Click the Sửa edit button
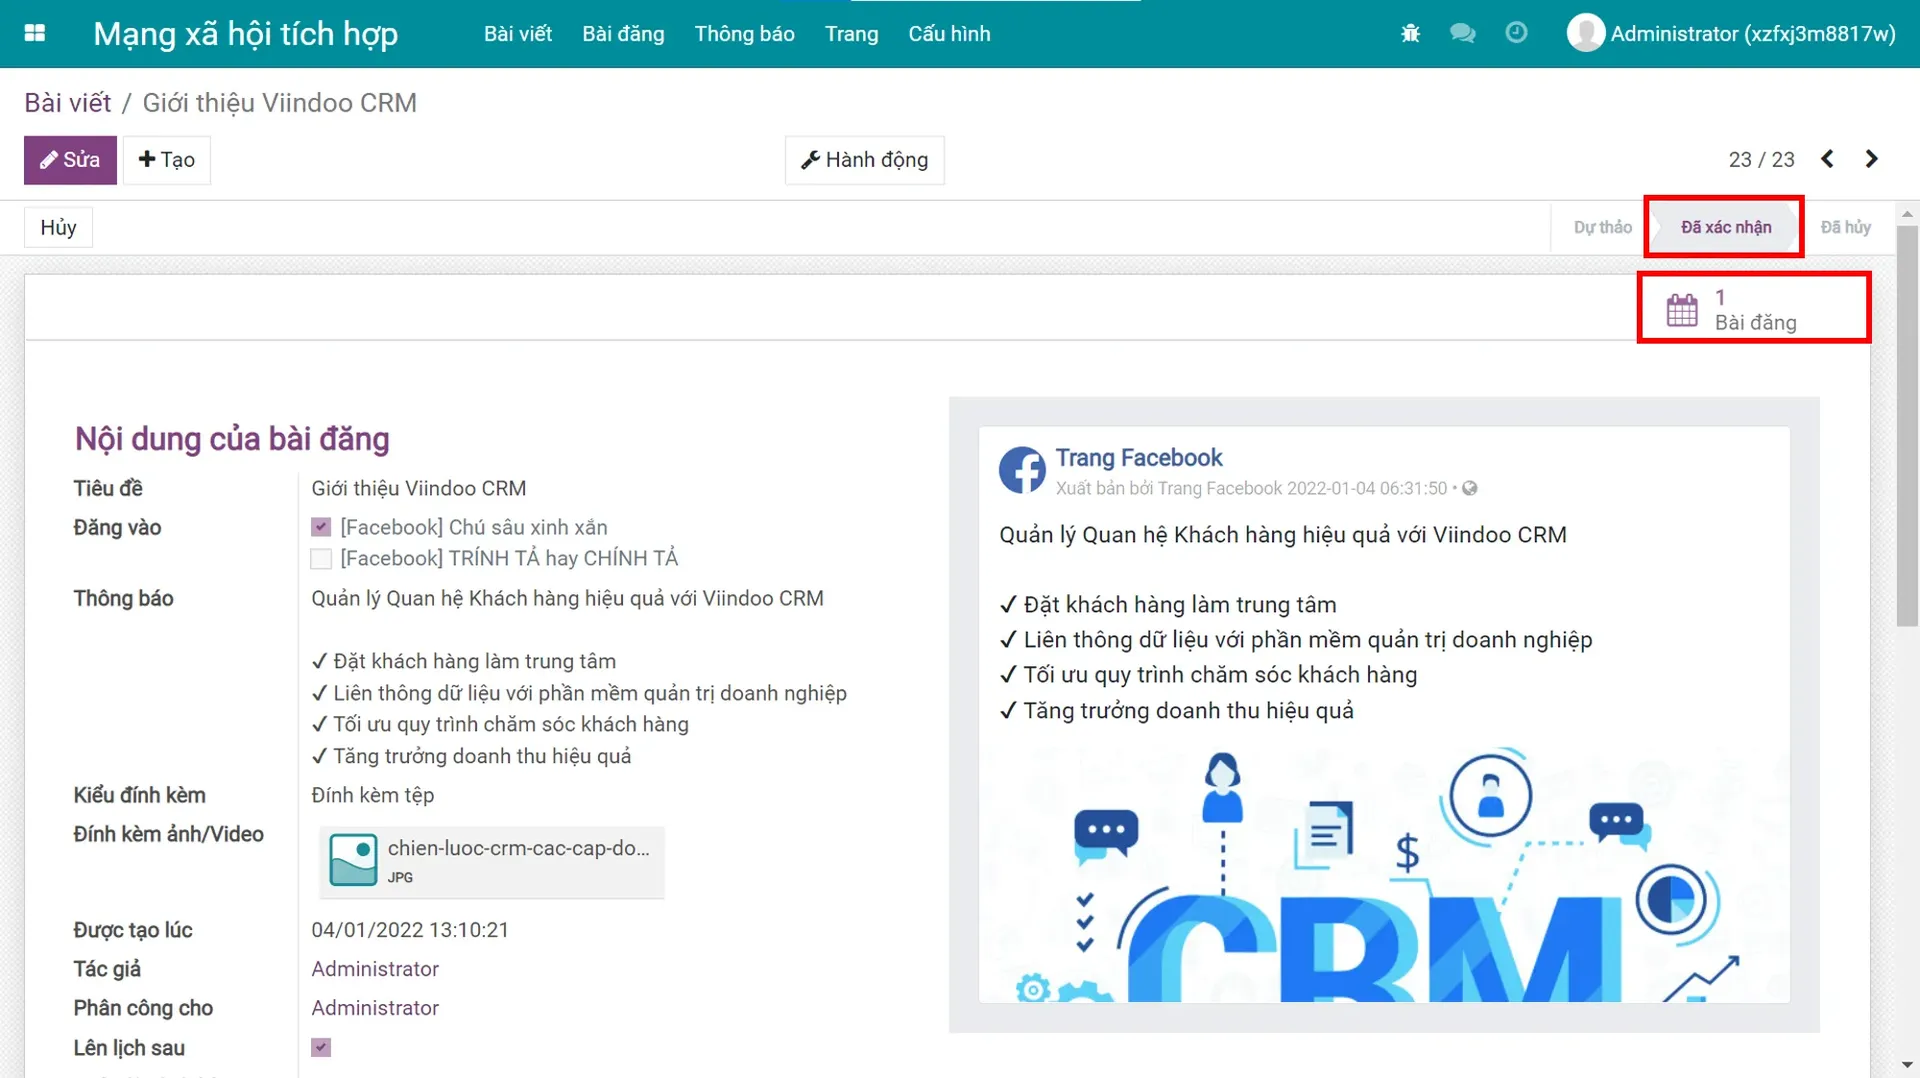The height and width of the screenshot is (1078, 1920). [70, 160]
